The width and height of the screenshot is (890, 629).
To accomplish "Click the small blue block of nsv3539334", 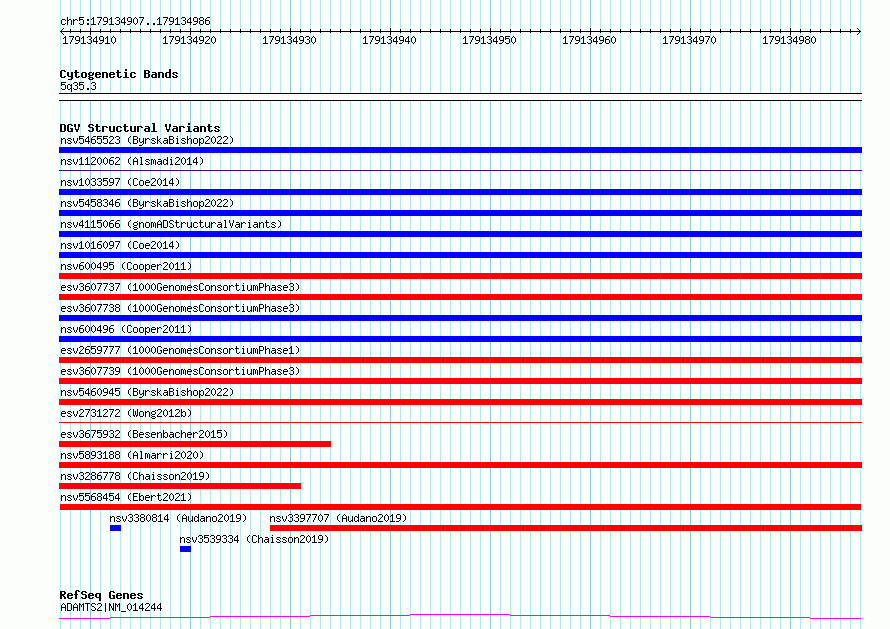I will [x=185, y=549].
